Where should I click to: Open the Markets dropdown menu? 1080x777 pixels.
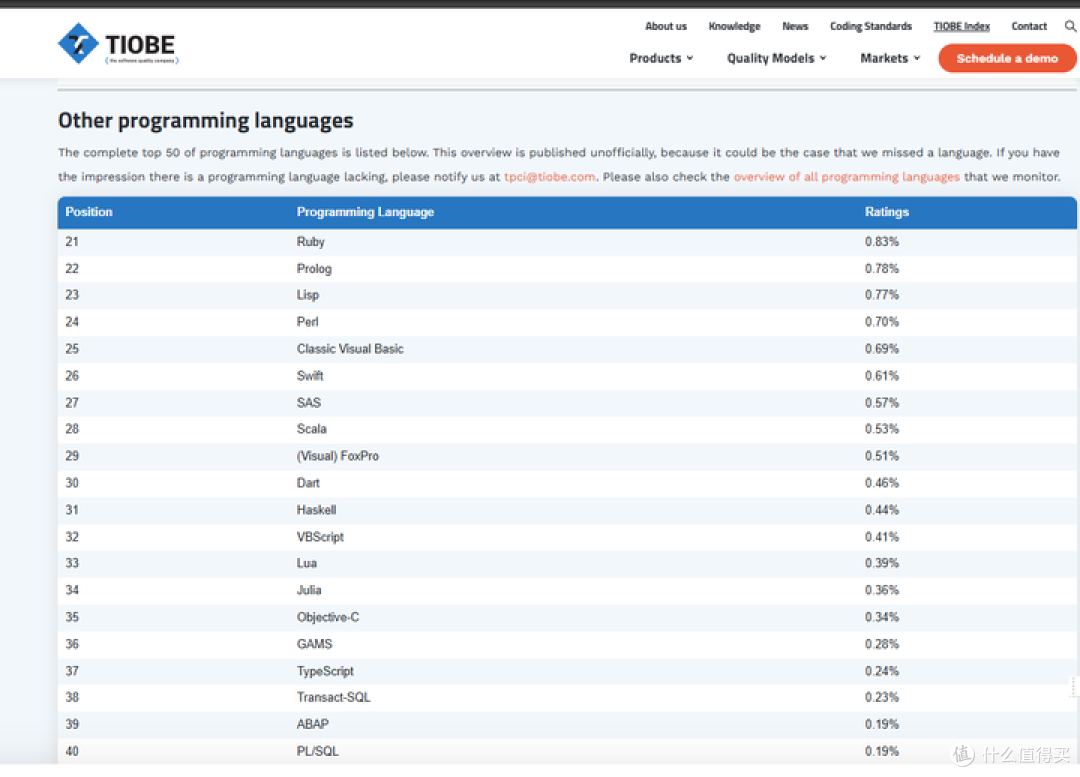pos(890,59)
